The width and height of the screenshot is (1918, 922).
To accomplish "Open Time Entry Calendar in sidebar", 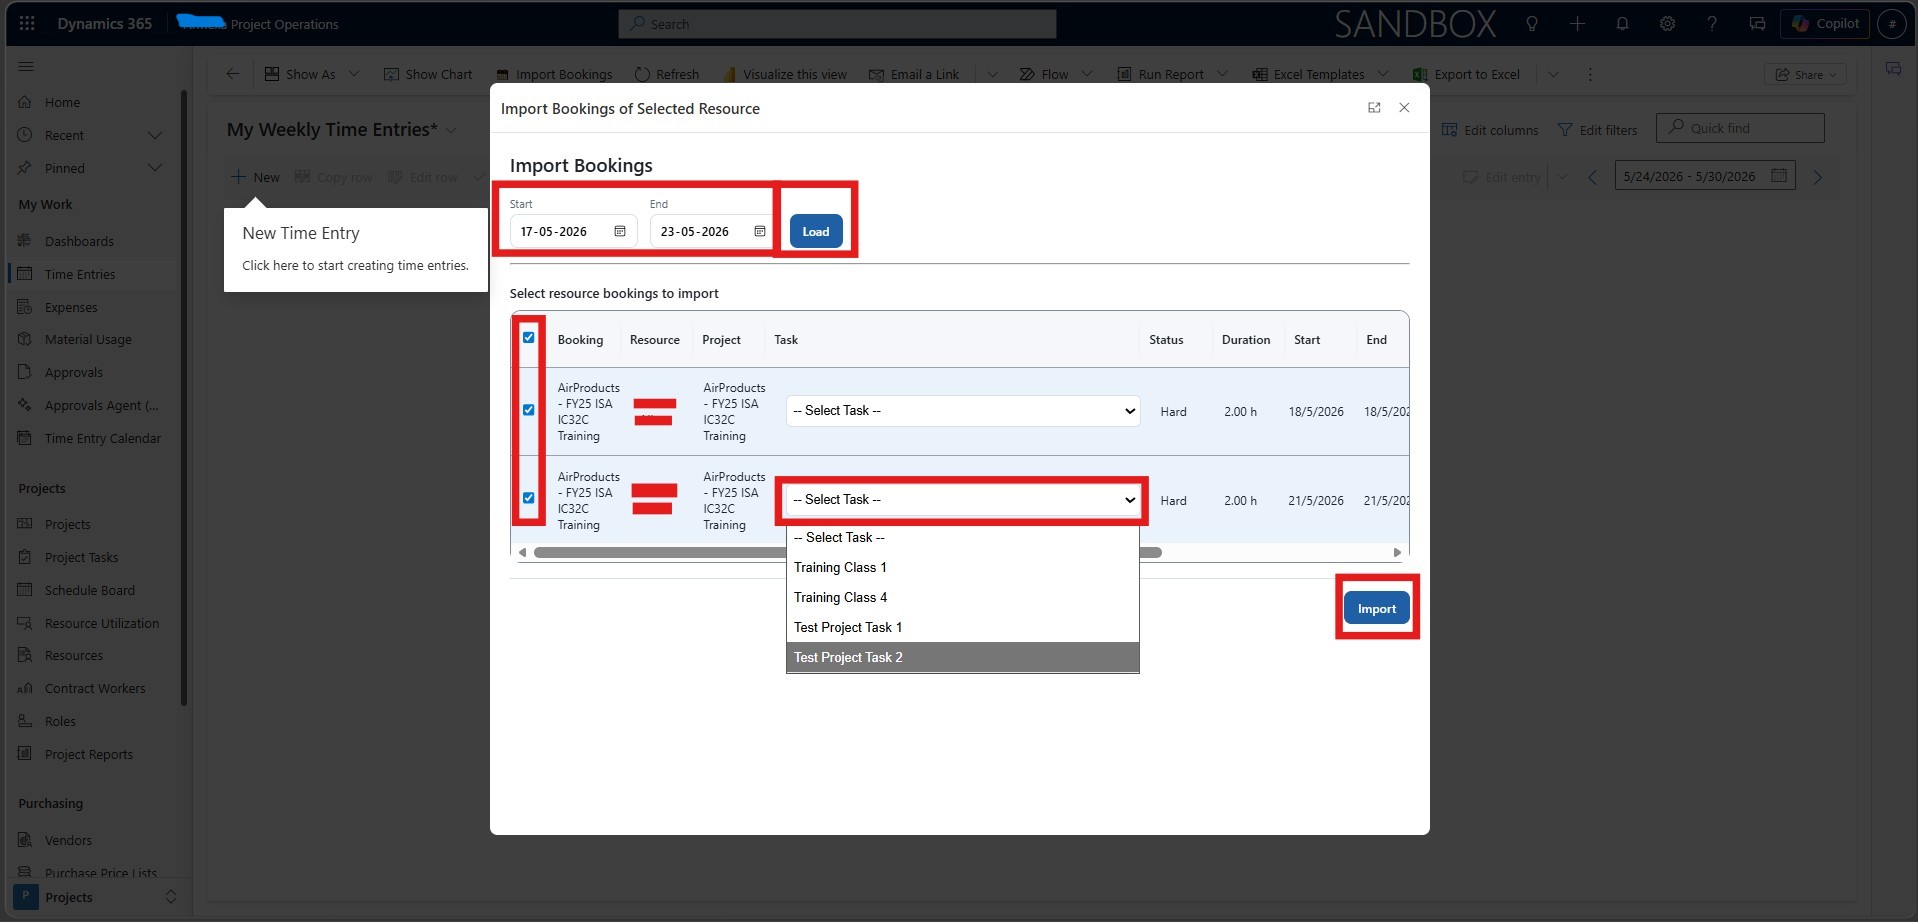I will pos(102,438).
